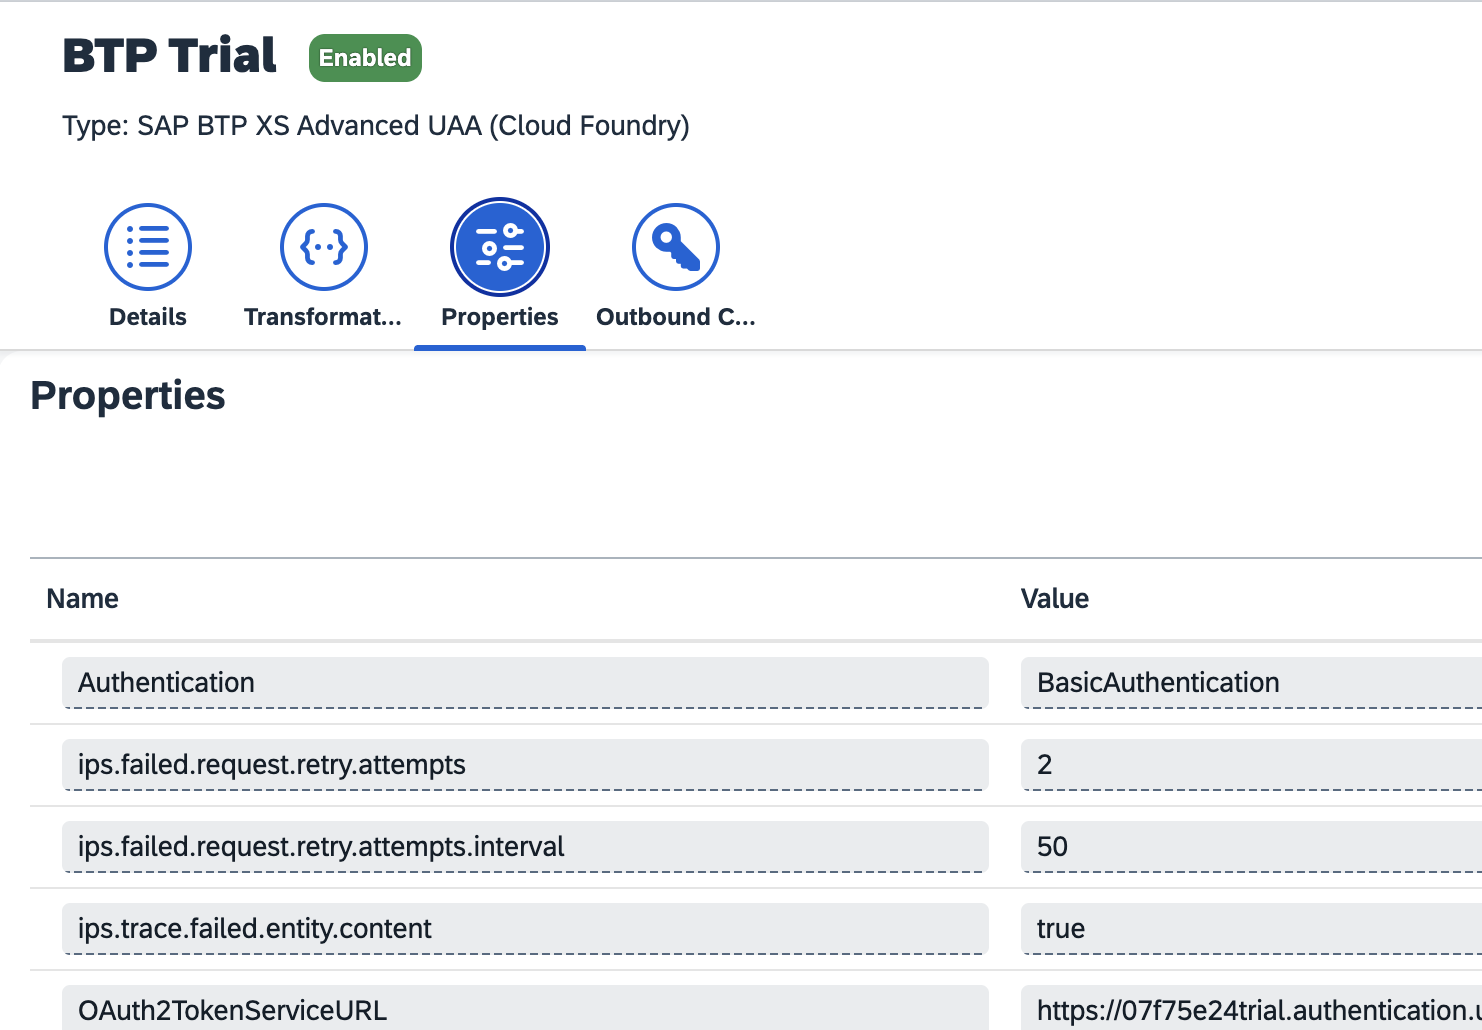Image resolution: width=1482 pixels, height=1030 pixels.
Task: Open the Details list icon
Action: (x=148, y=247)
